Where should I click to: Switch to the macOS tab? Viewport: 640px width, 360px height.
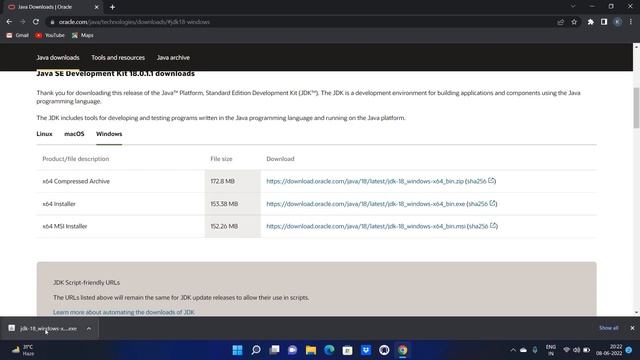(74, 134)
